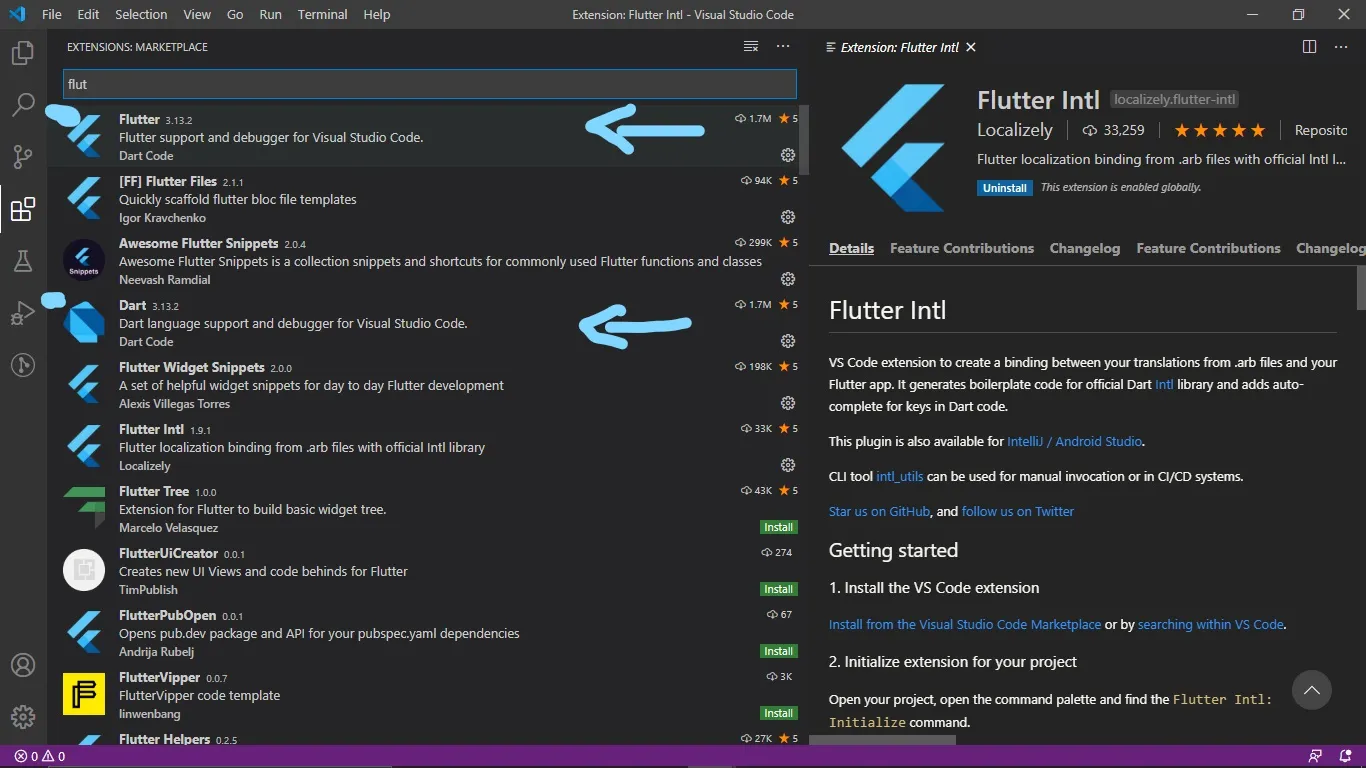Click the errors and warnings status indicator
Screen dimensions: 1366x768
[40, 756]
